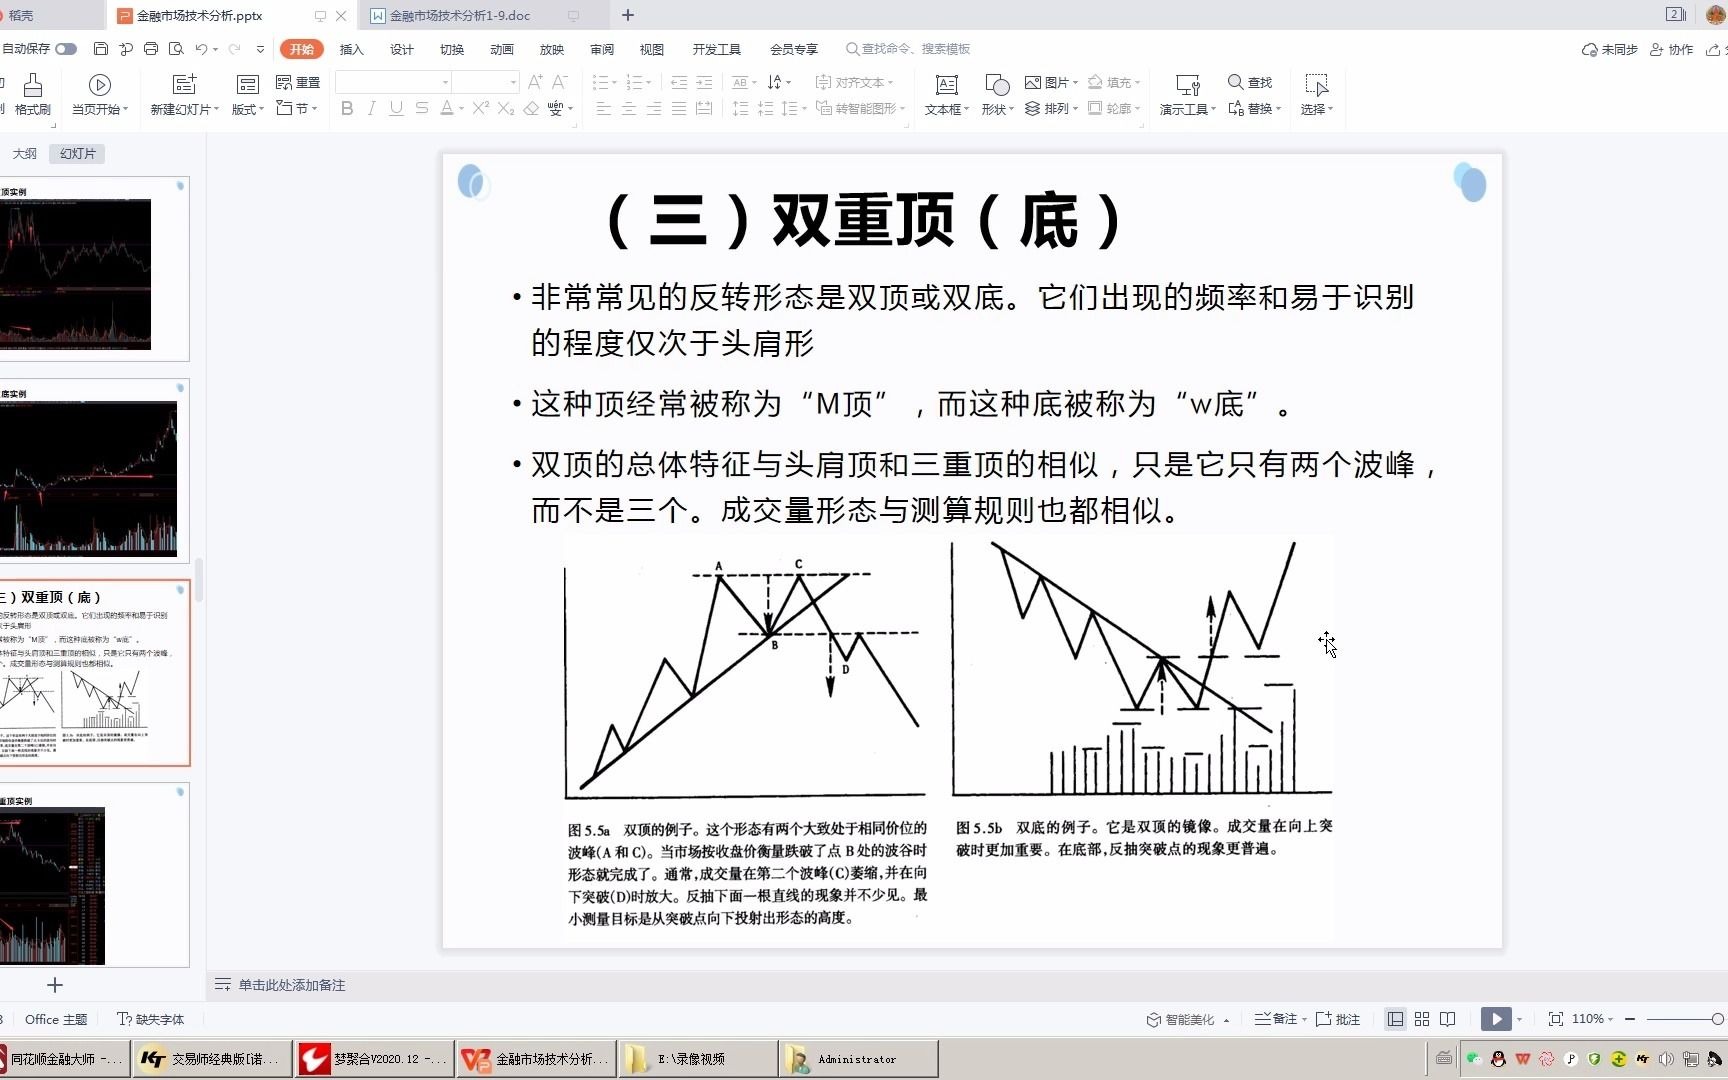
Task: Open the 插入 ribbon tab
Action: coord(351,49)
